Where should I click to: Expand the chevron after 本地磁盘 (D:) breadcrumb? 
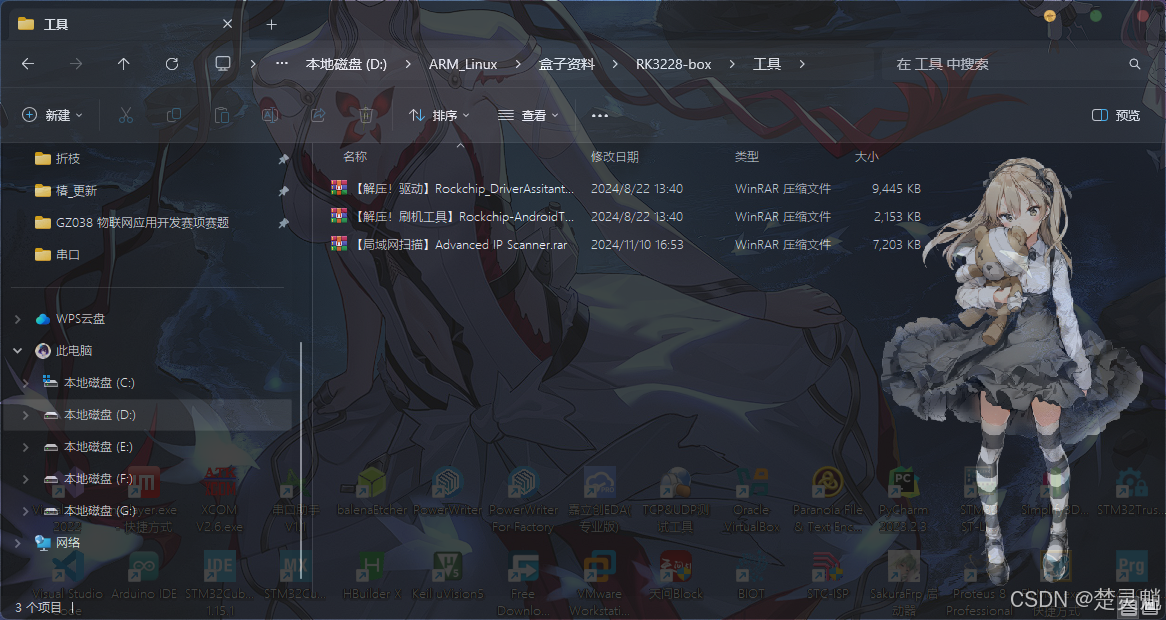click(x=408, y=64)
